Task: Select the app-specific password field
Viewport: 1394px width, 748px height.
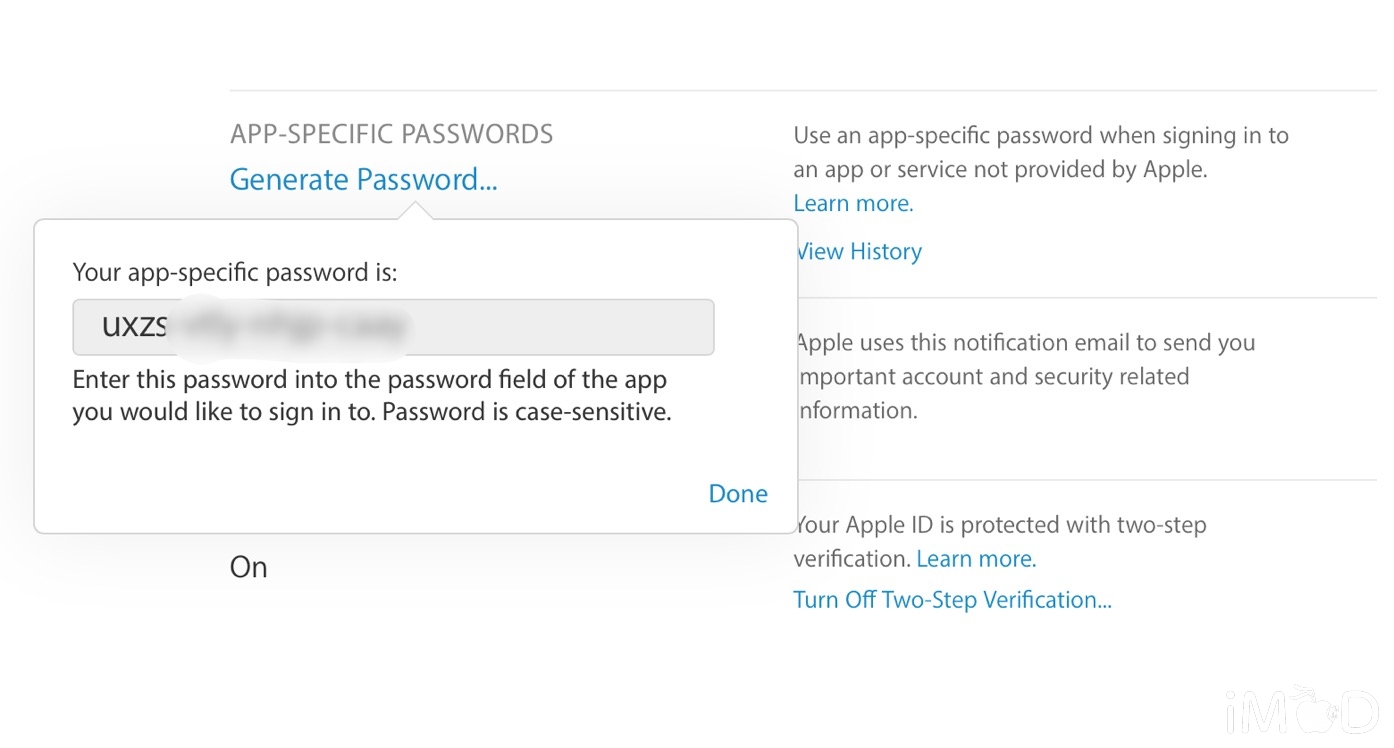Action: [393, 327]
